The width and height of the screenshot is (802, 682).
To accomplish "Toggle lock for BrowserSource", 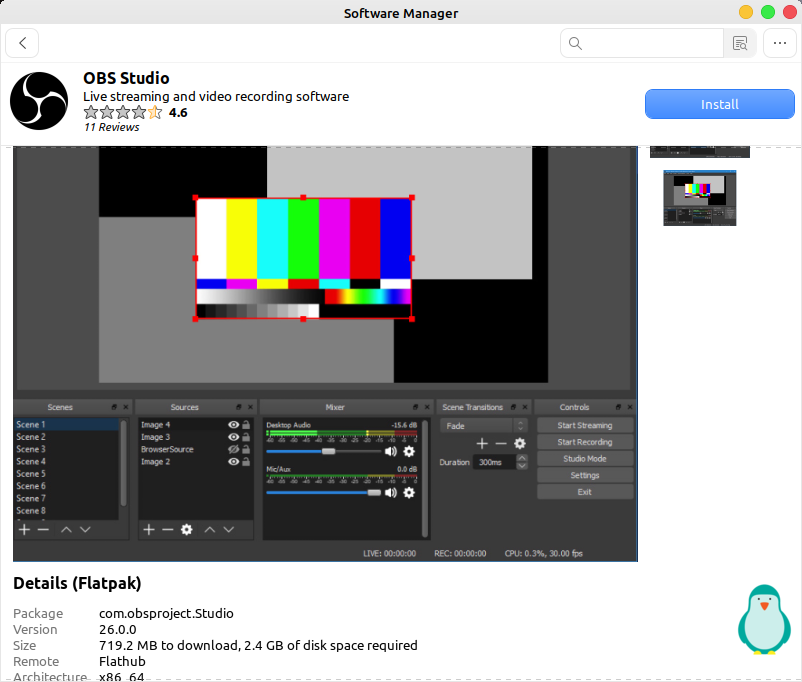I will (246, 449).
